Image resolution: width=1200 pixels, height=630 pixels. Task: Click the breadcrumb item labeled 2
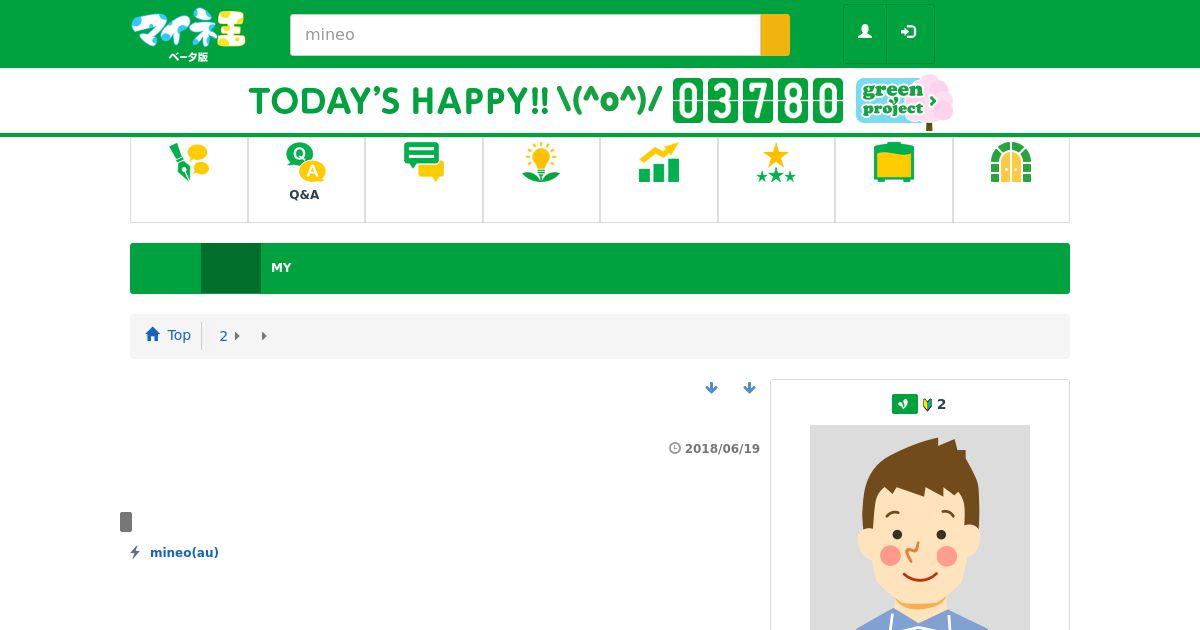224,336
